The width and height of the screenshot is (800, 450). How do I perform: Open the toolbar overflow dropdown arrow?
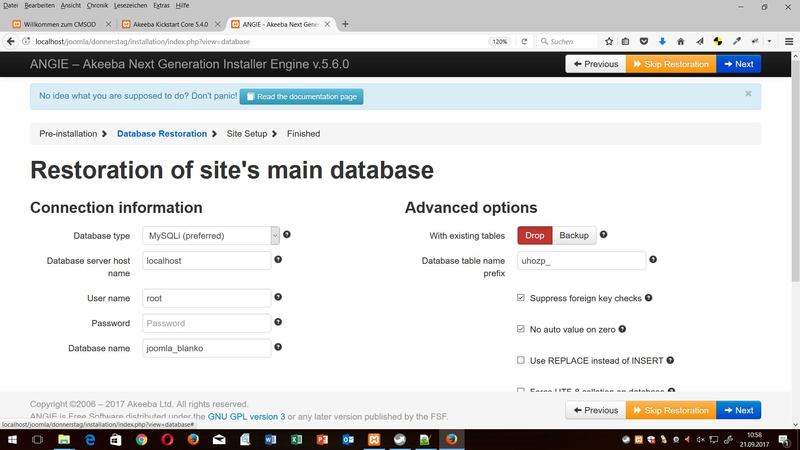pos(769,41)
